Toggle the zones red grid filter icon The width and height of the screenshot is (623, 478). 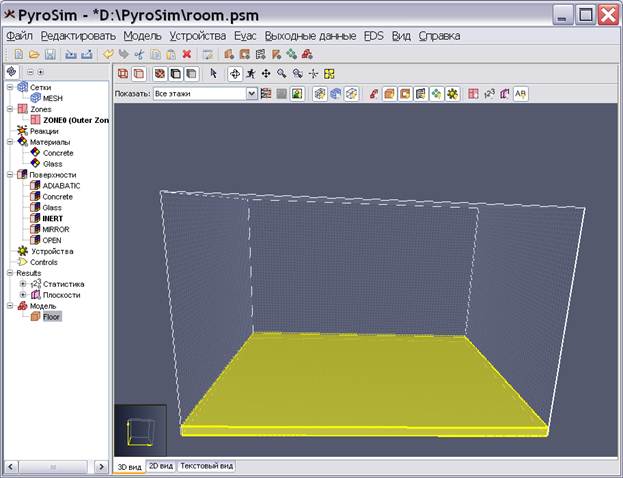tap(473, 94)
